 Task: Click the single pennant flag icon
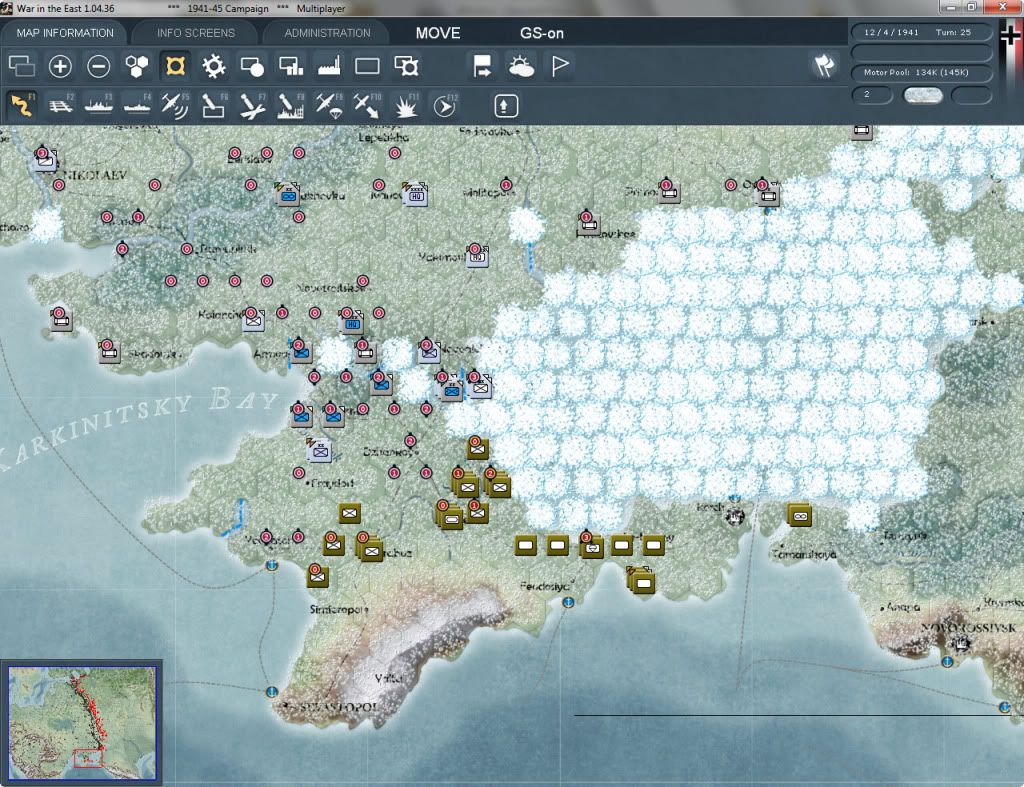click(x=560, y=66)
